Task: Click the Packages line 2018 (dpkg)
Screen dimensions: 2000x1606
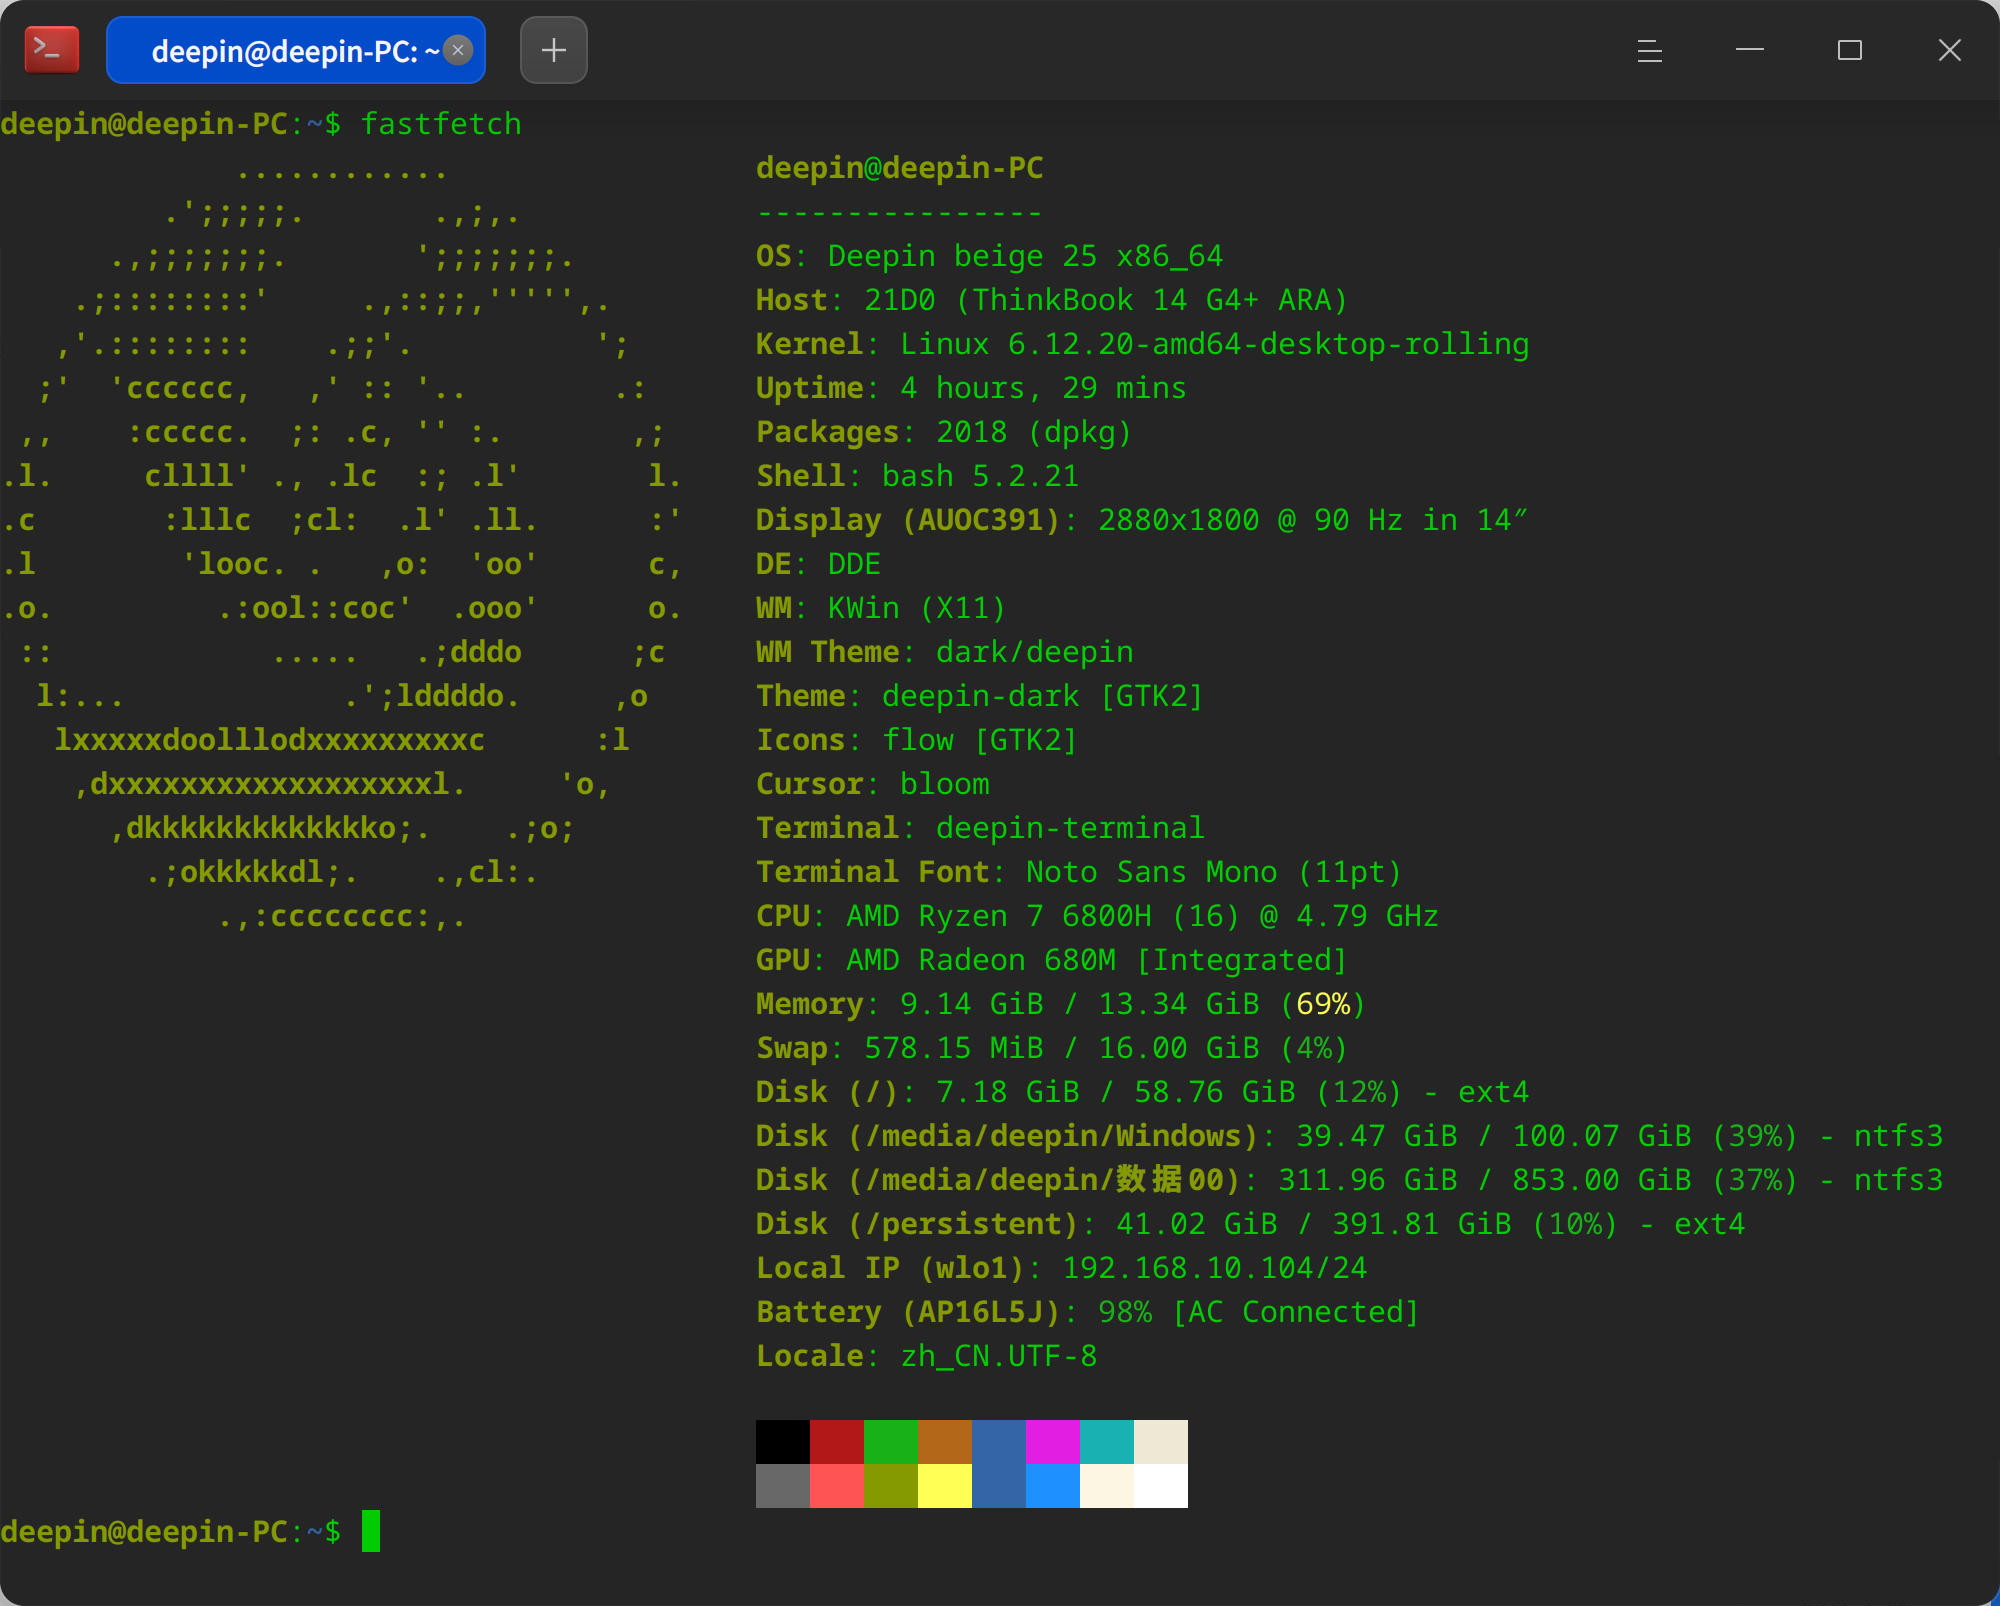Action: pos(944,432)
